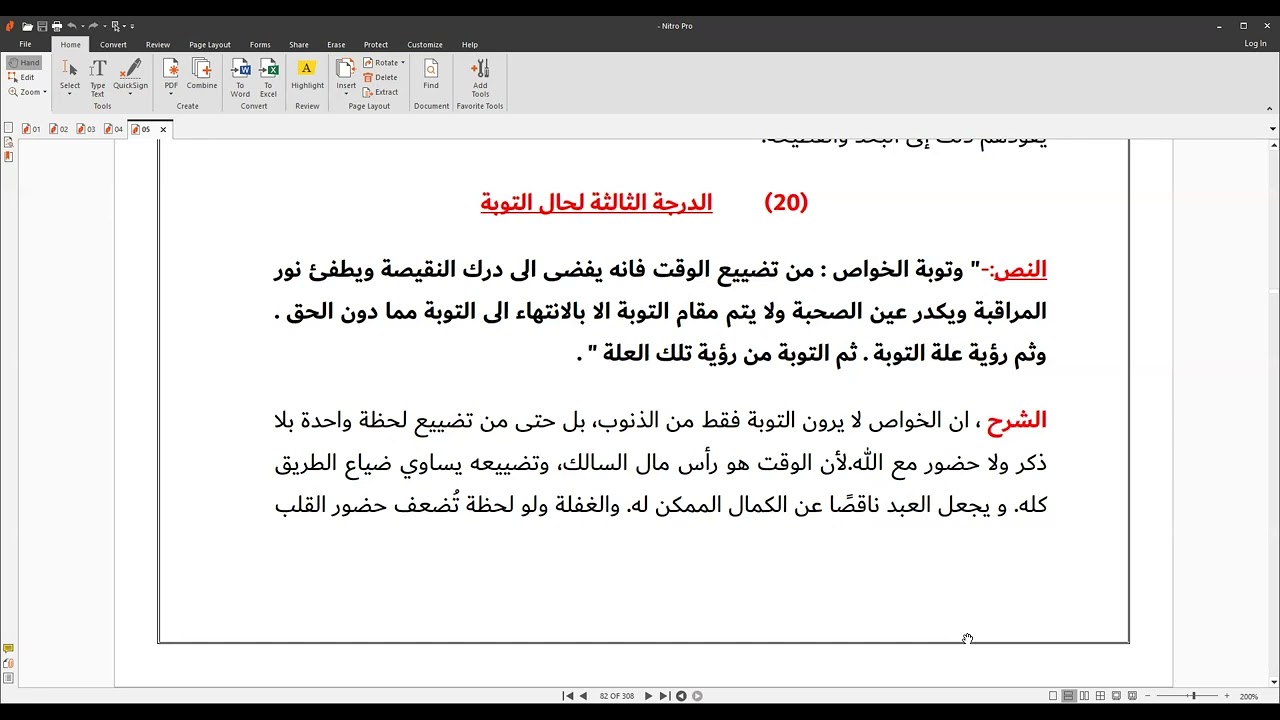
Task: Open the Protect ribbon tab
Action: pyautogui.click(x=376, y=44)
